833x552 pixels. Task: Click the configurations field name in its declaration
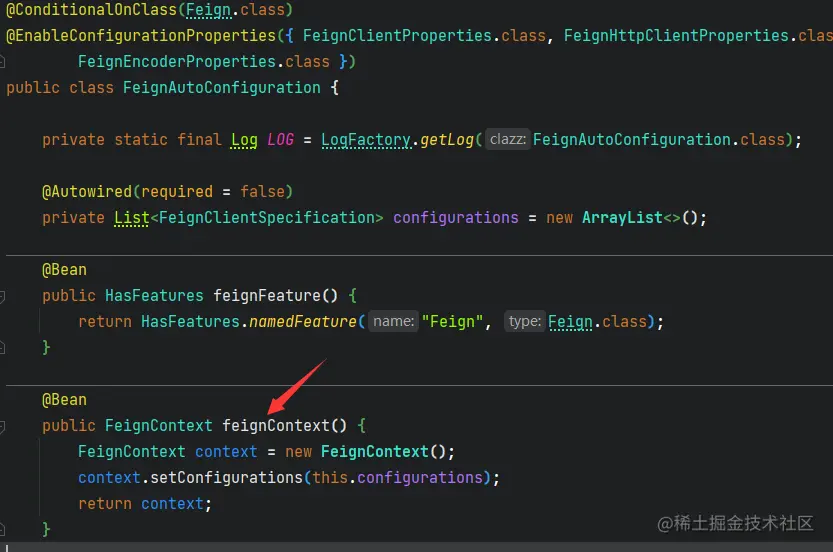[x=455, y=218]
